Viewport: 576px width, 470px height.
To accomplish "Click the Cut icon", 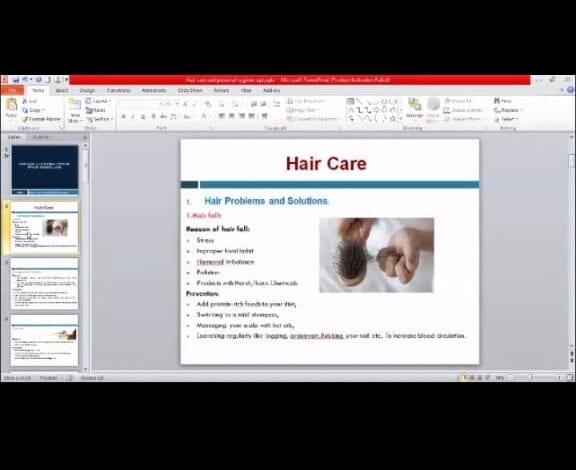I will [25, 101].
